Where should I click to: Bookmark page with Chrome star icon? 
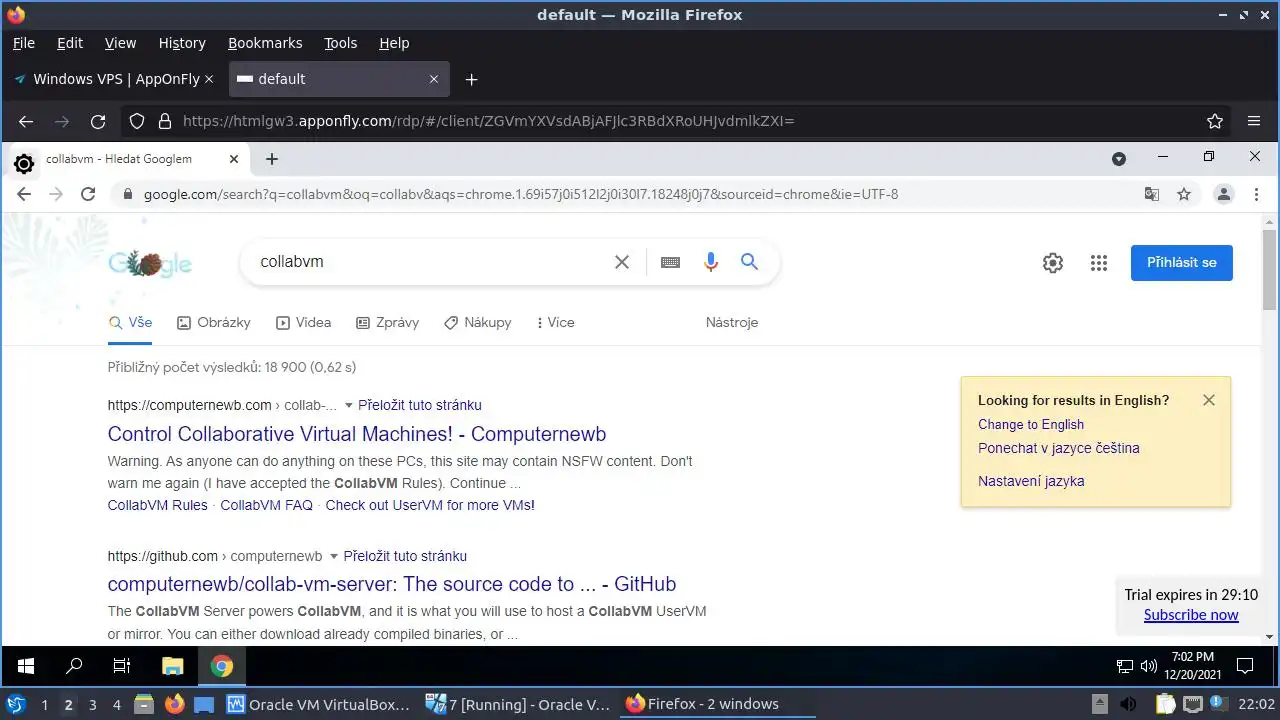pyautogui.click(x=1184, y=195)
